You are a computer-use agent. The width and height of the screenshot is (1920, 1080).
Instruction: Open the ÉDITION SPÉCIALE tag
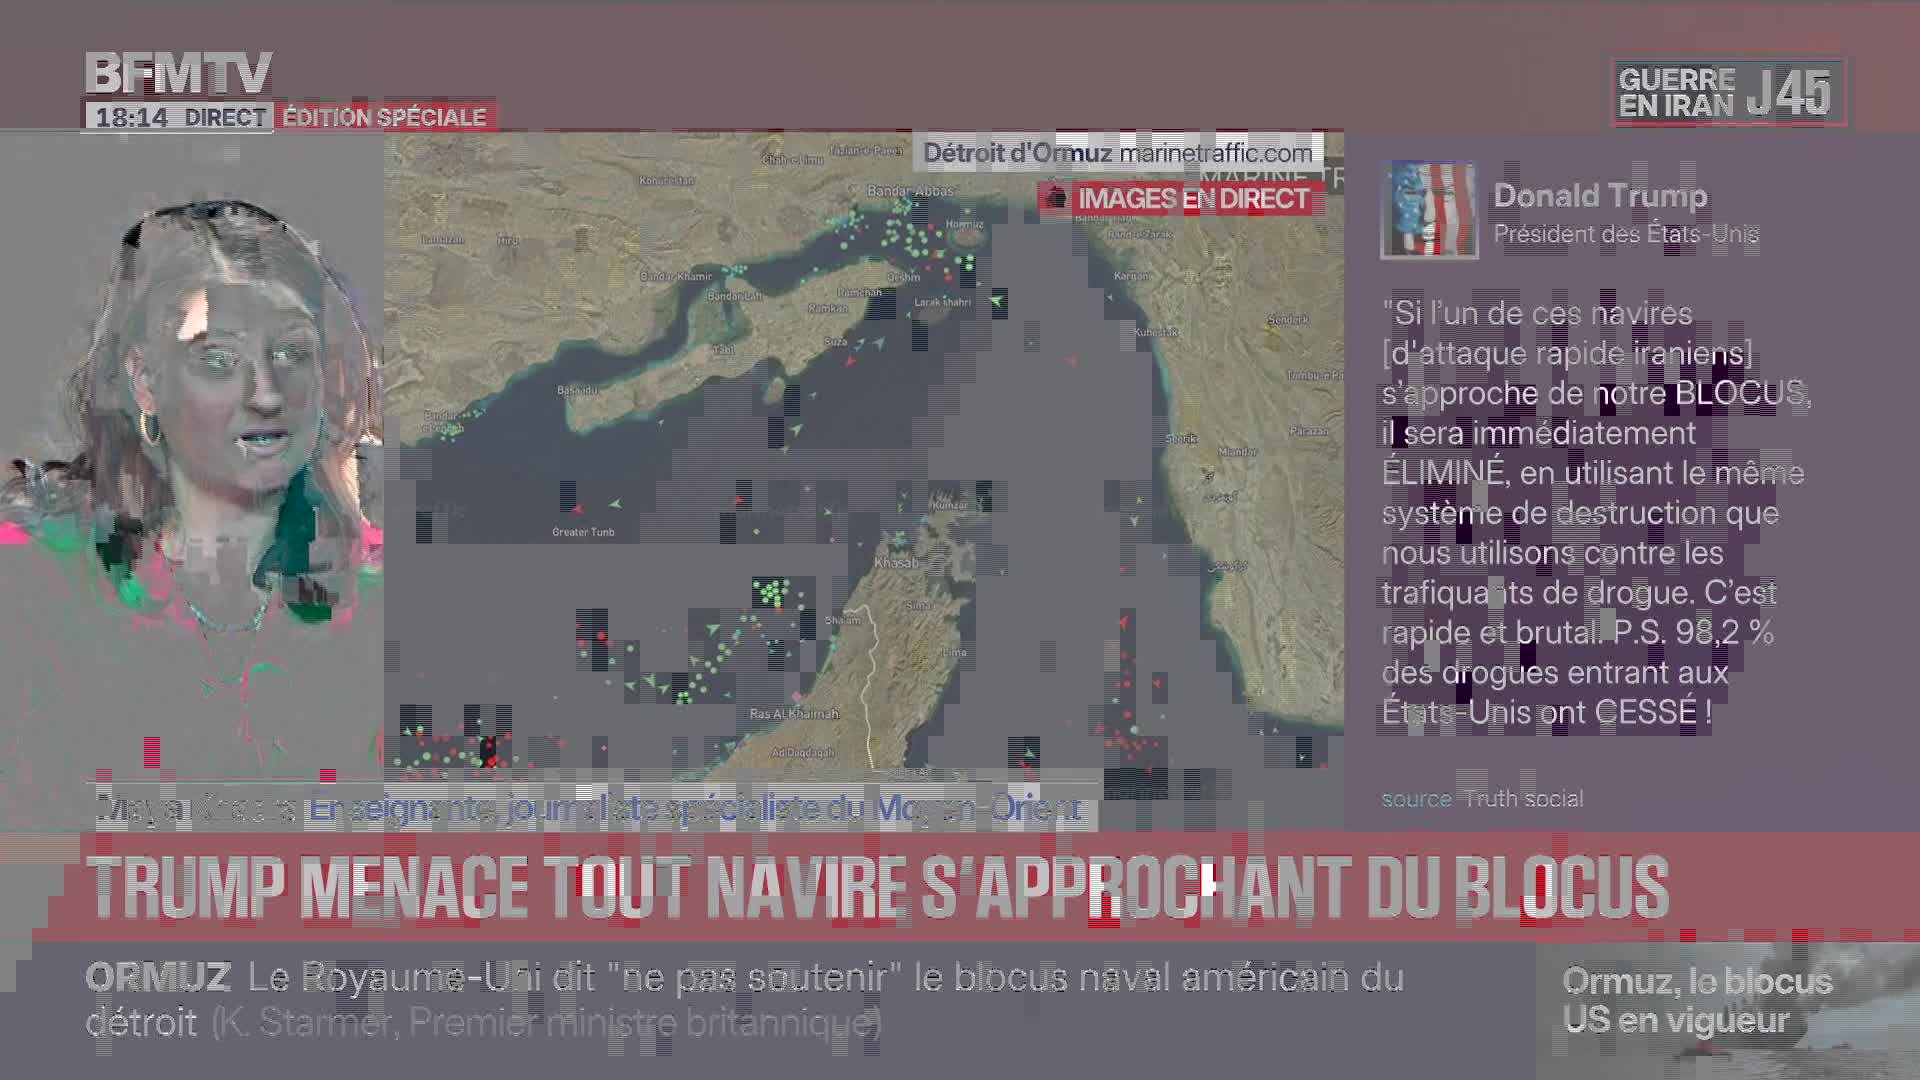384,117
